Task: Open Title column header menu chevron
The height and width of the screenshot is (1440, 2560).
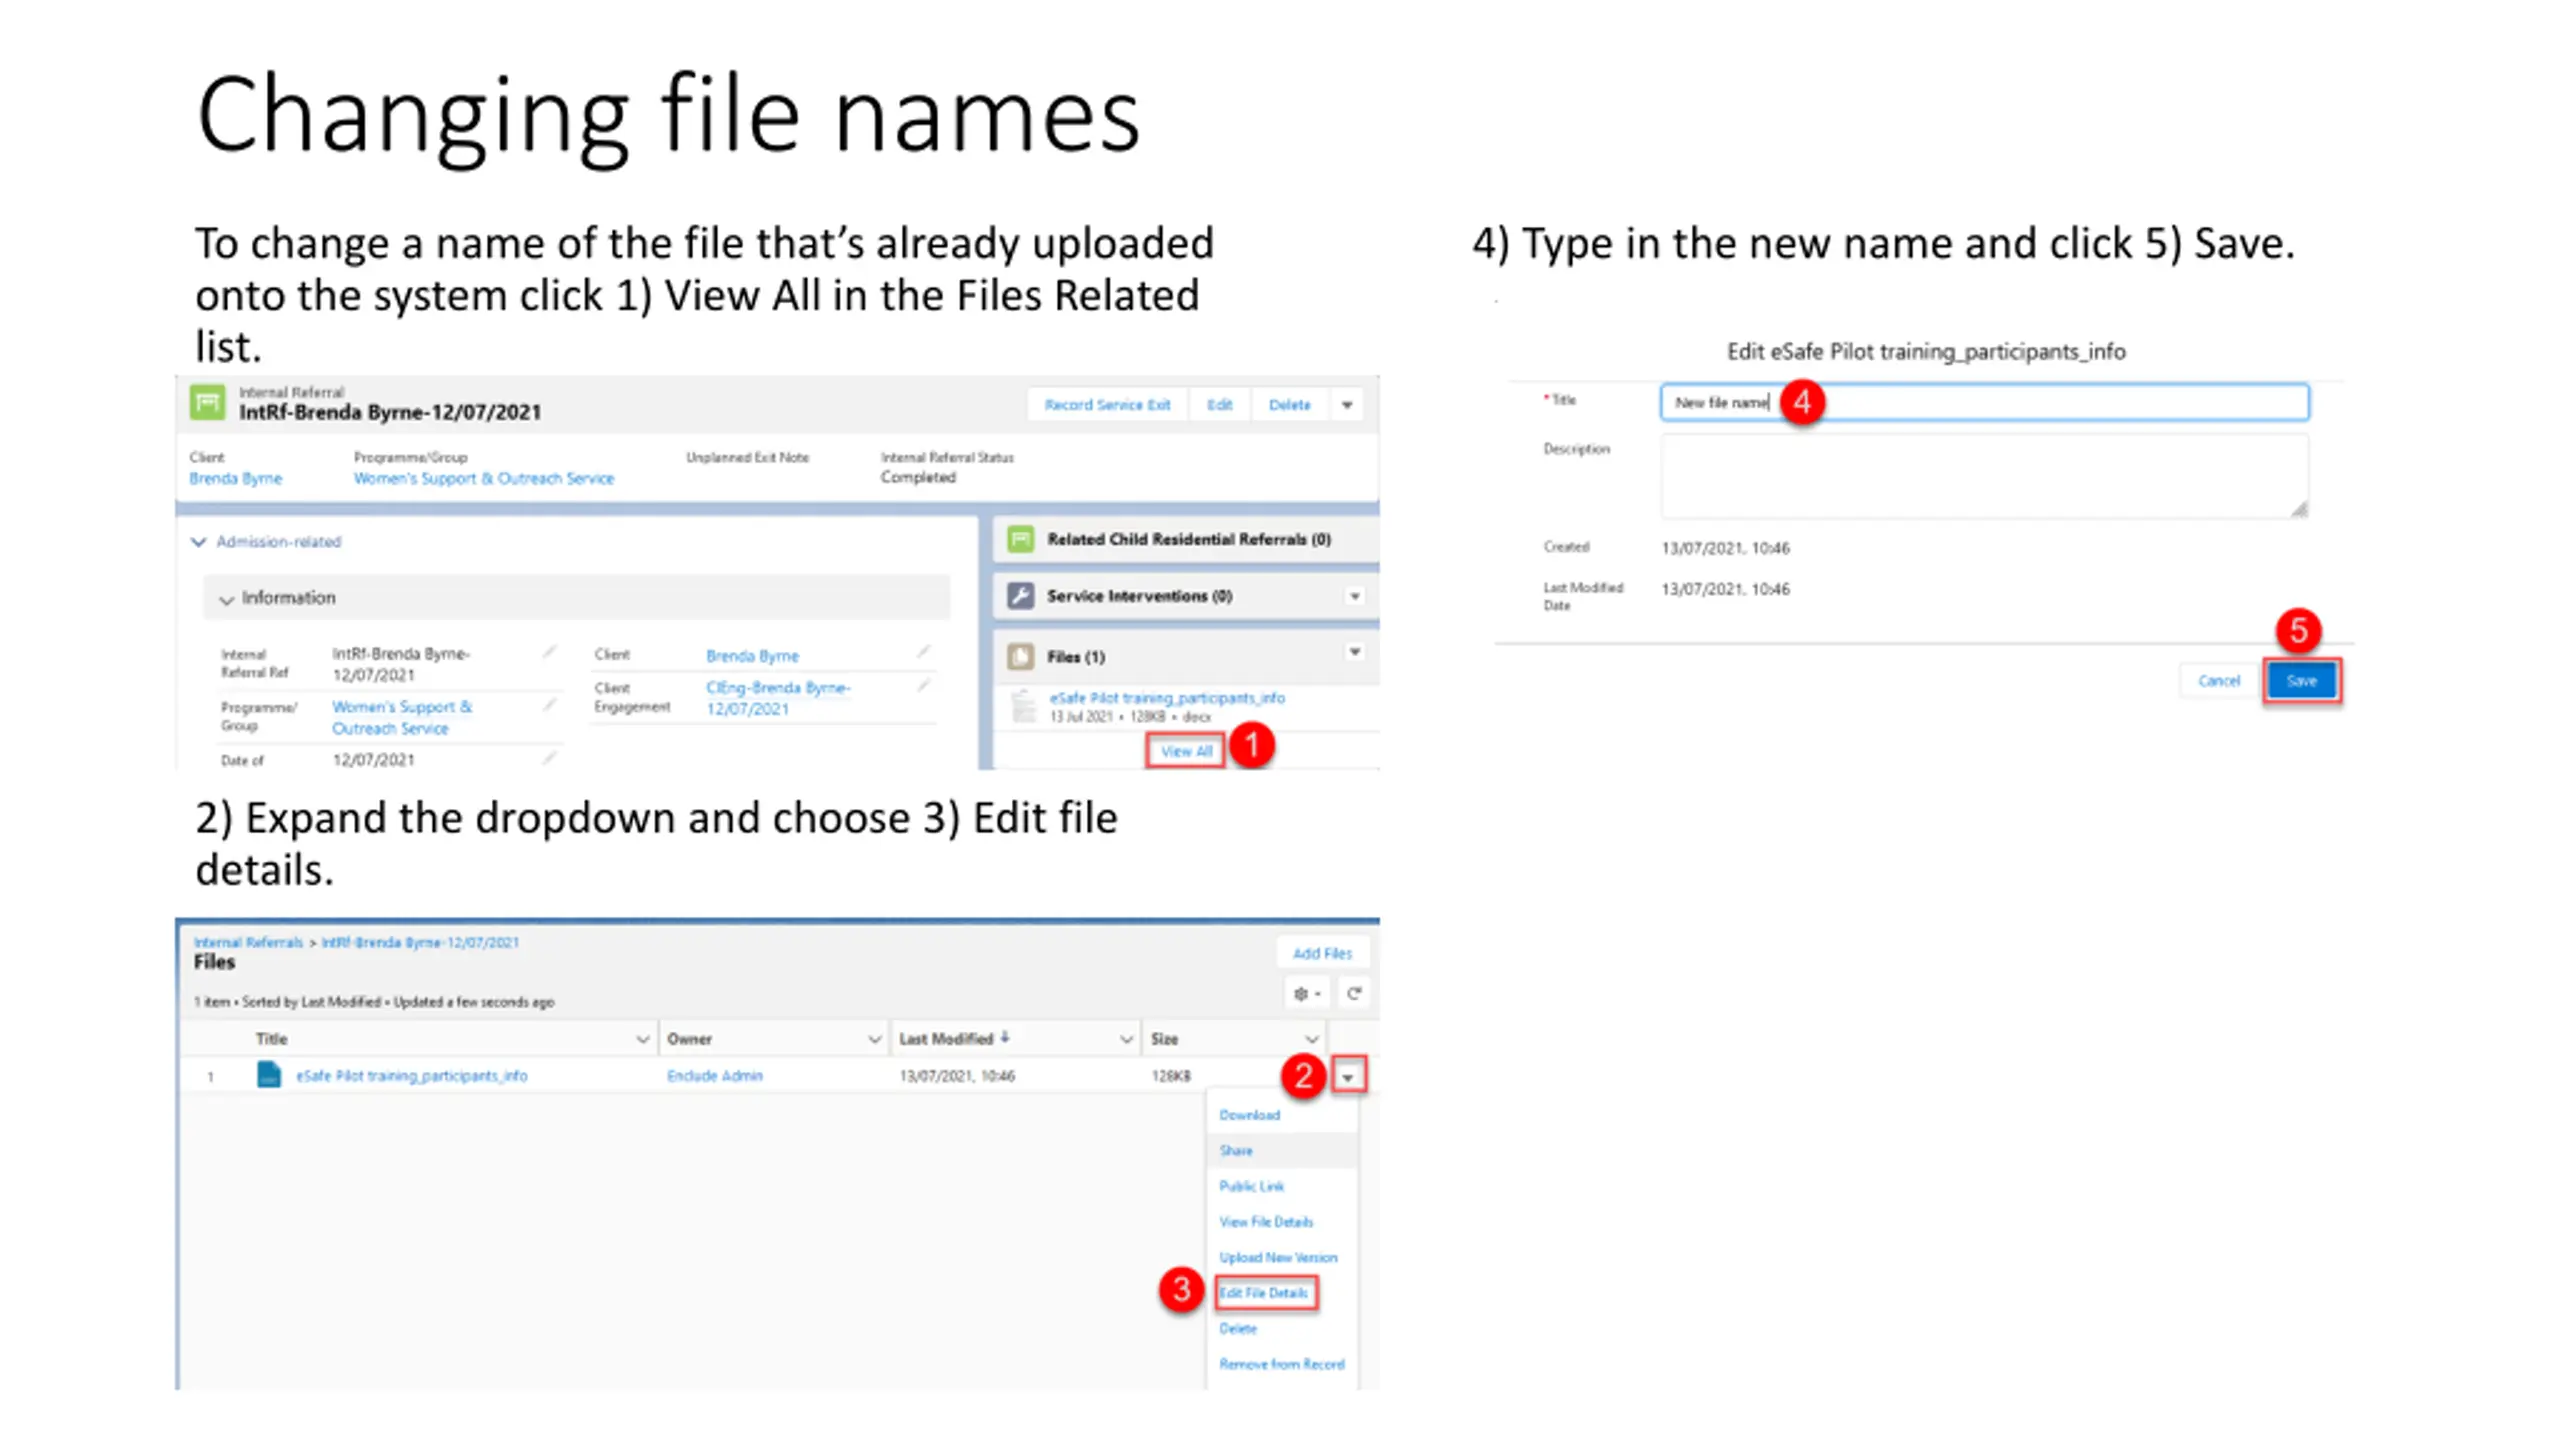Action: 642,1039
